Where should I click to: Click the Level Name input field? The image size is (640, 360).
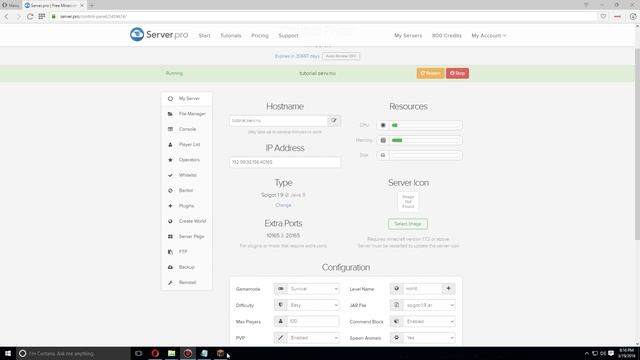[422, 289]
